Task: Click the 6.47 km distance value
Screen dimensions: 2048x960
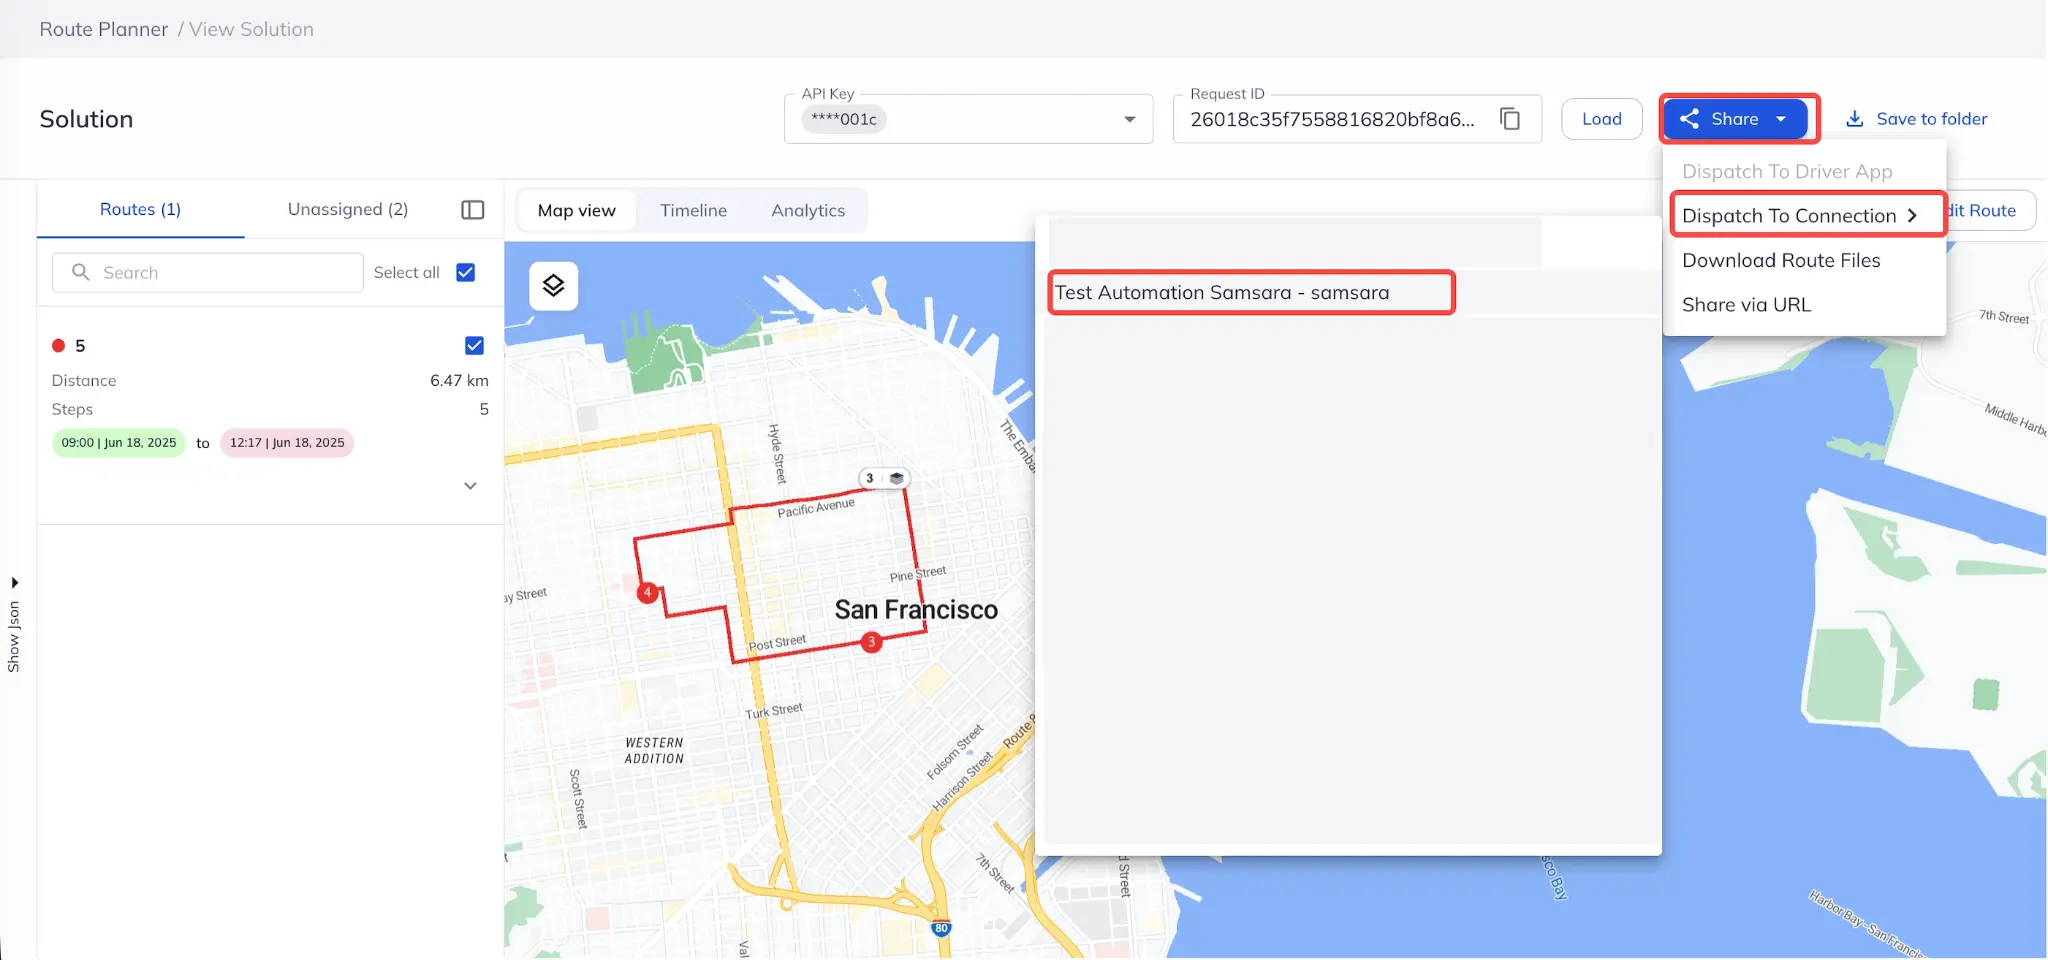Action: click(459, 381)
